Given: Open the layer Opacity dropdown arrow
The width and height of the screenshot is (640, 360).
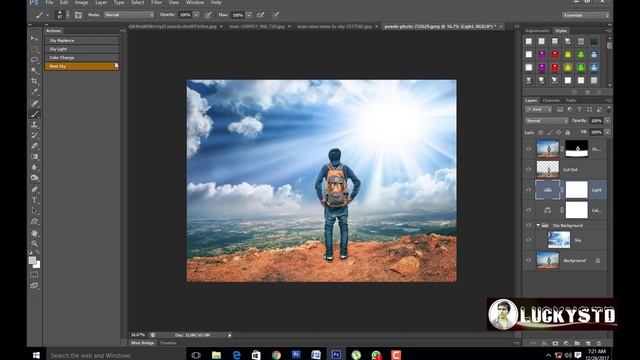Looking at the screenshot, I should pos(607,121).
